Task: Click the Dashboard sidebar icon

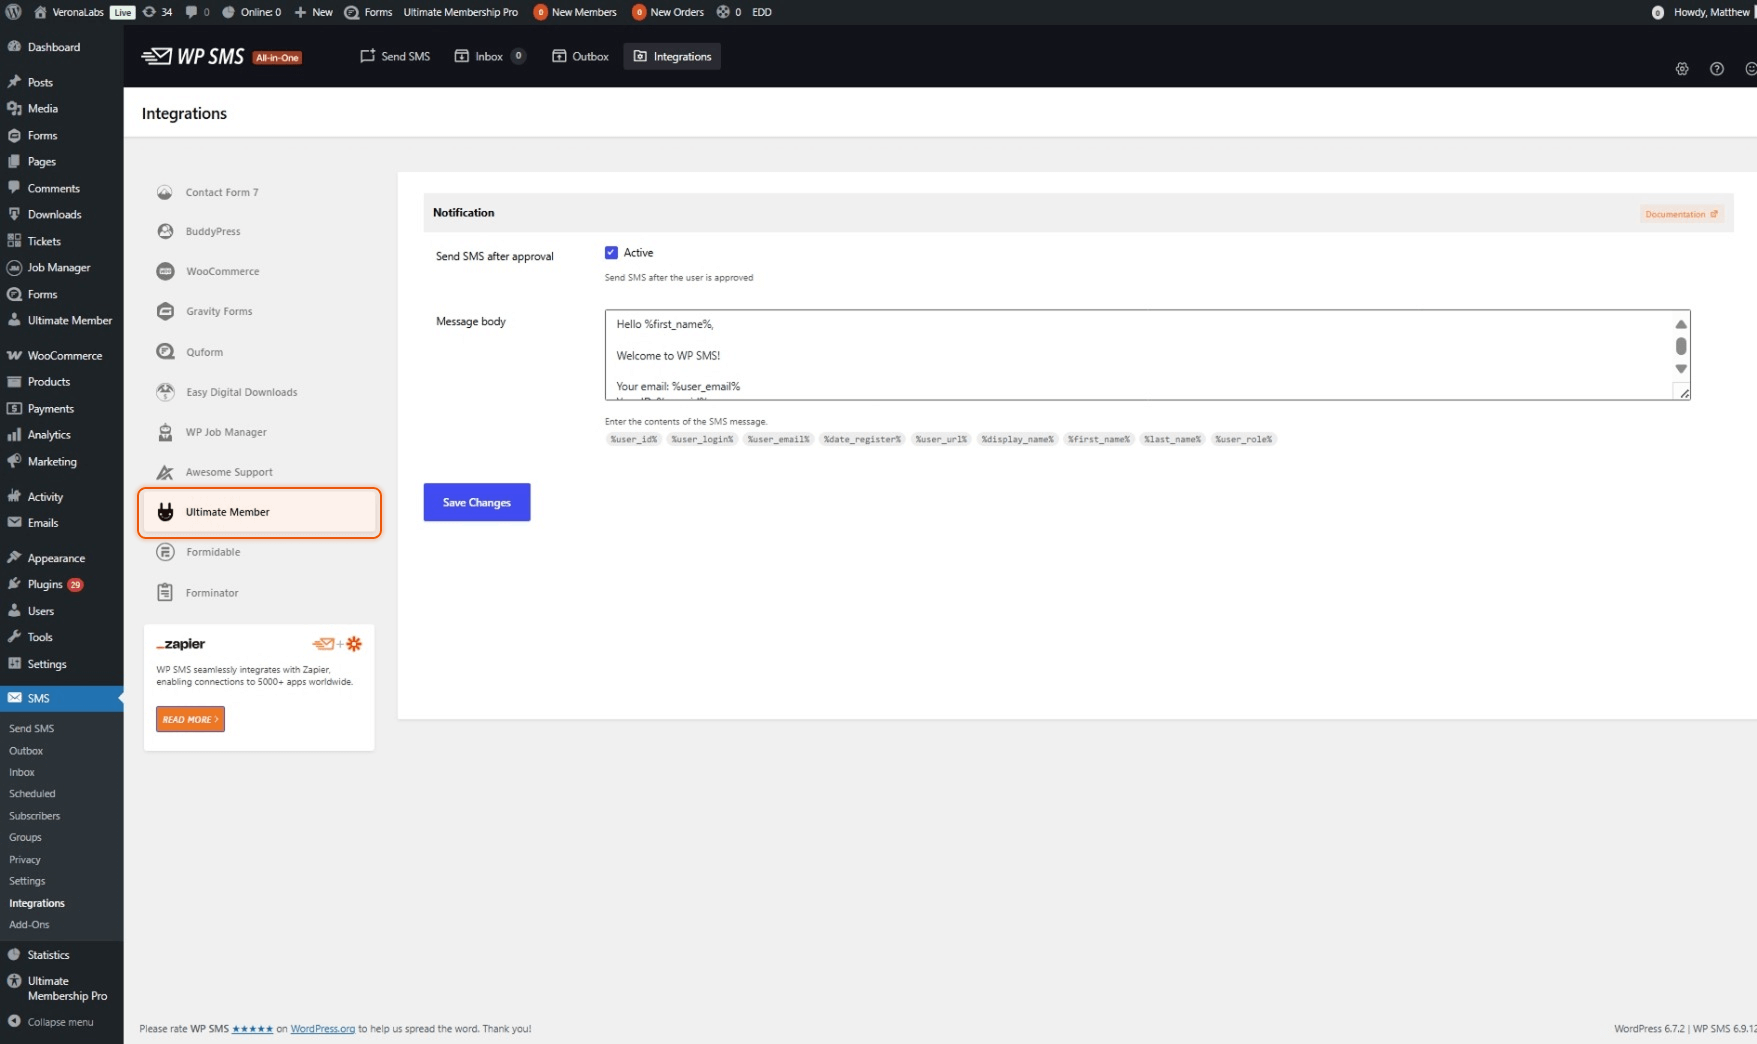Action: click(x=14, y=47)
